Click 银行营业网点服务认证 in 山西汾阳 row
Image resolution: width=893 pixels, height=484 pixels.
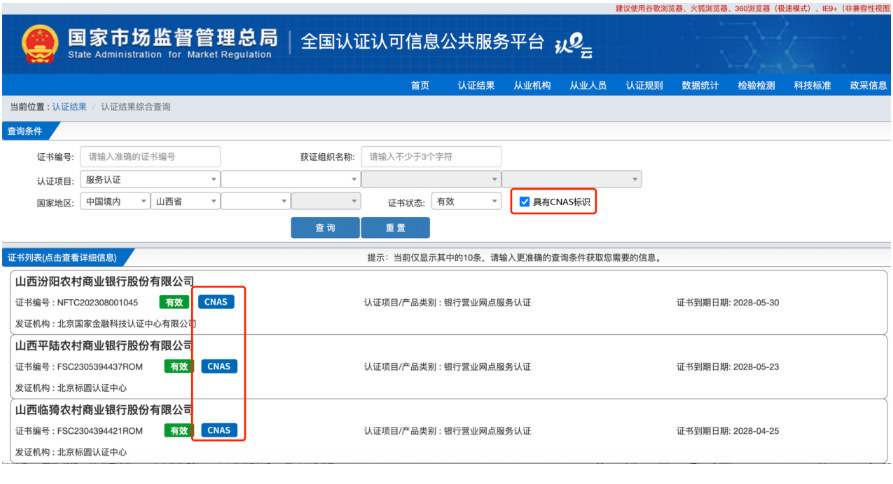(488, 302)
